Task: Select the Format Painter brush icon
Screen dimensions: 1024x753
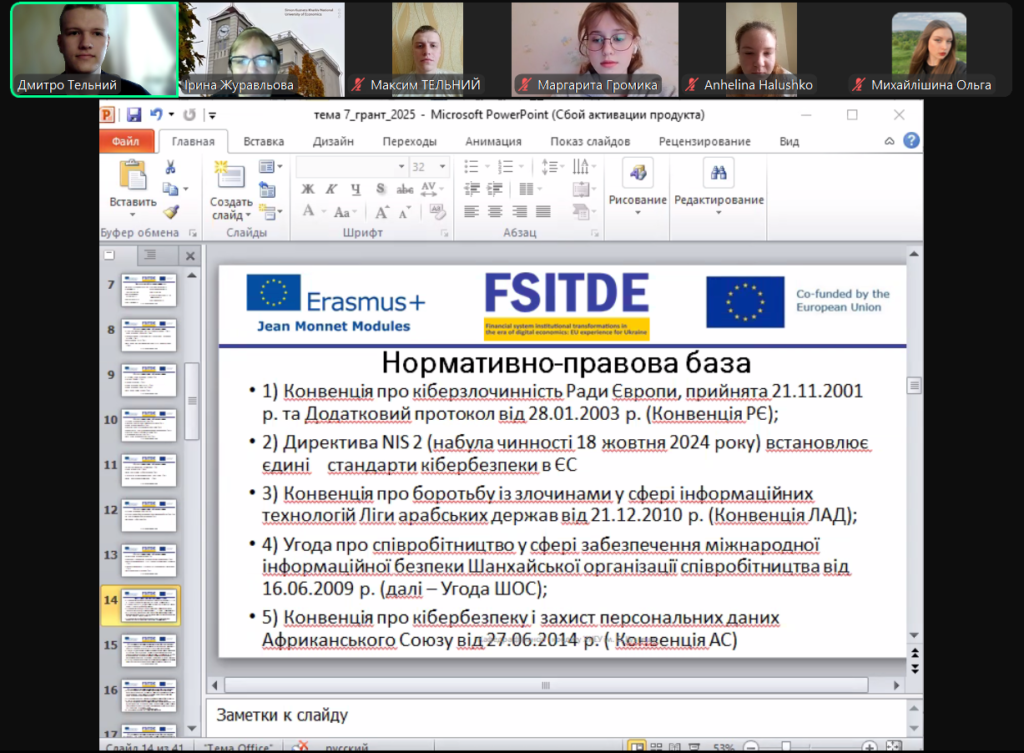Action: [171, 212]
